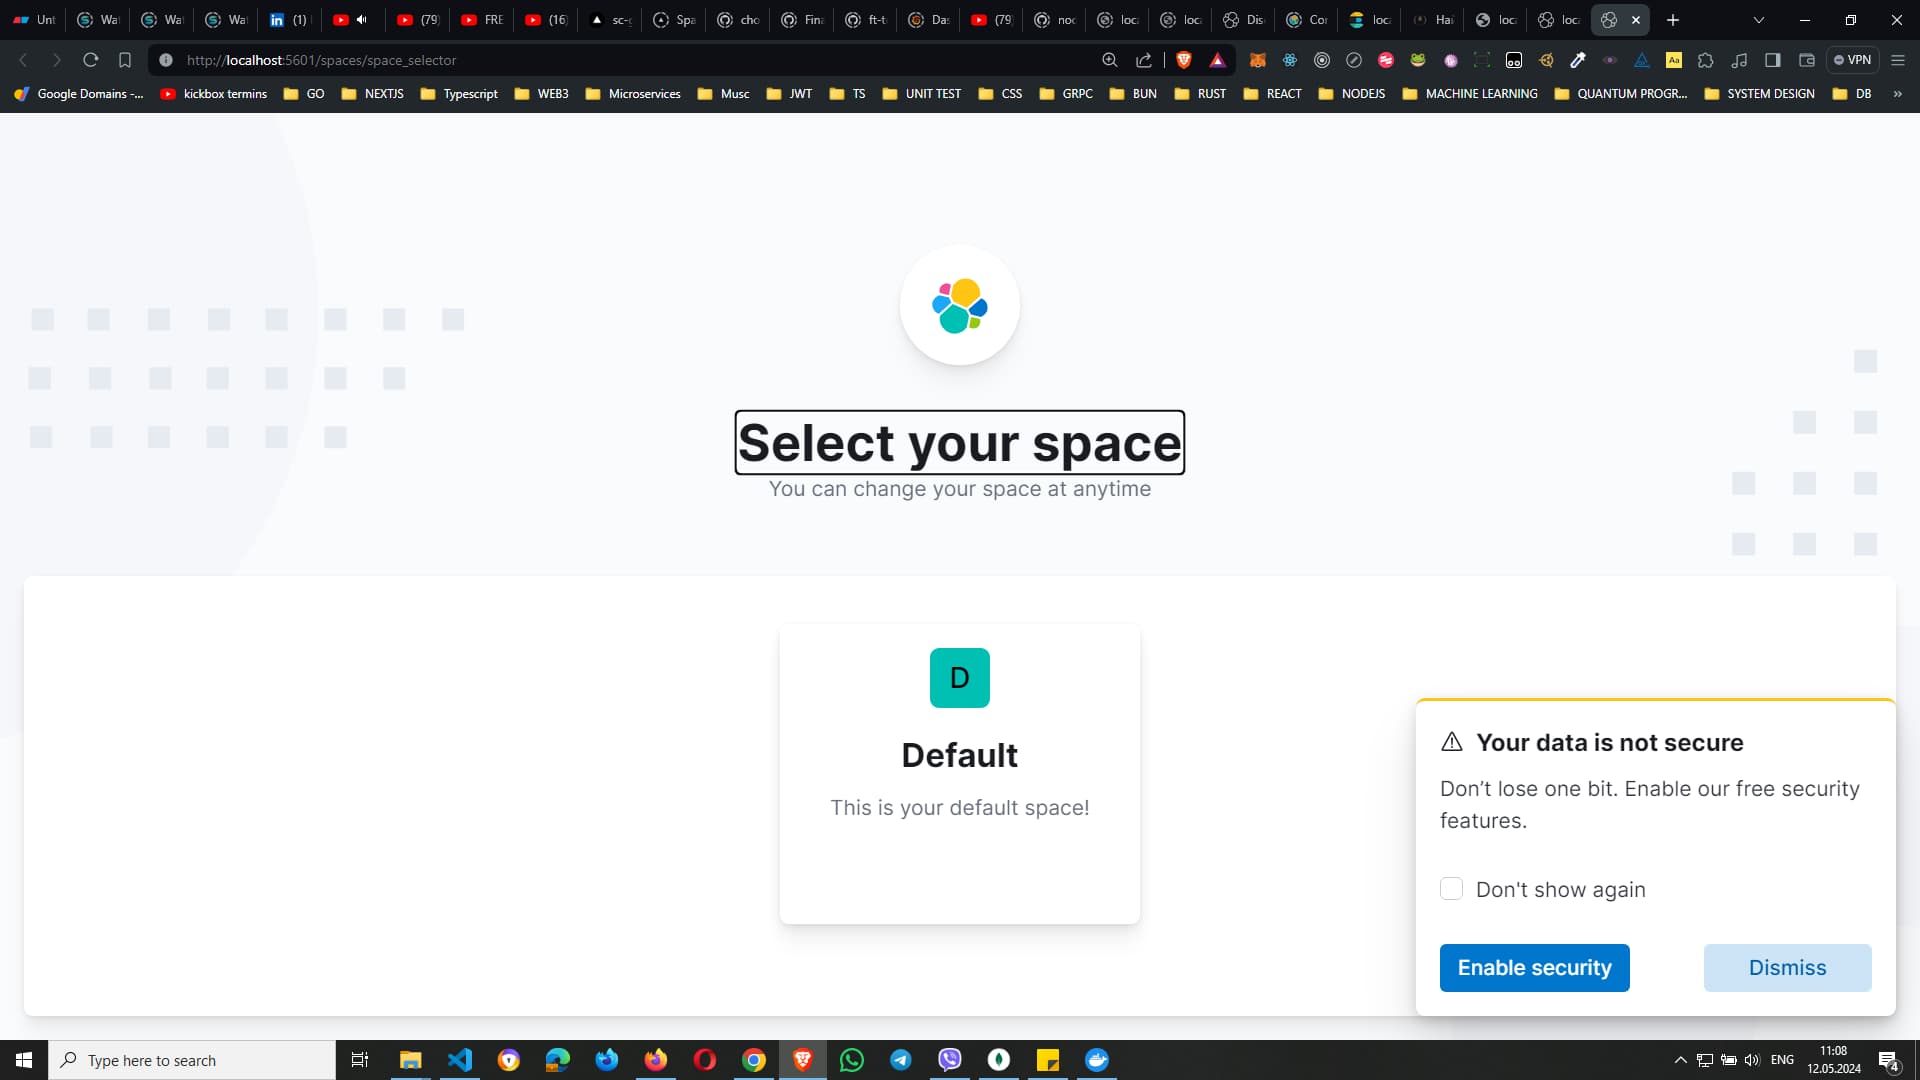Viewport: 1920px width, 1080px height.
Task: Expand hidden icons in the system tray
Action: point(1680,1059)
